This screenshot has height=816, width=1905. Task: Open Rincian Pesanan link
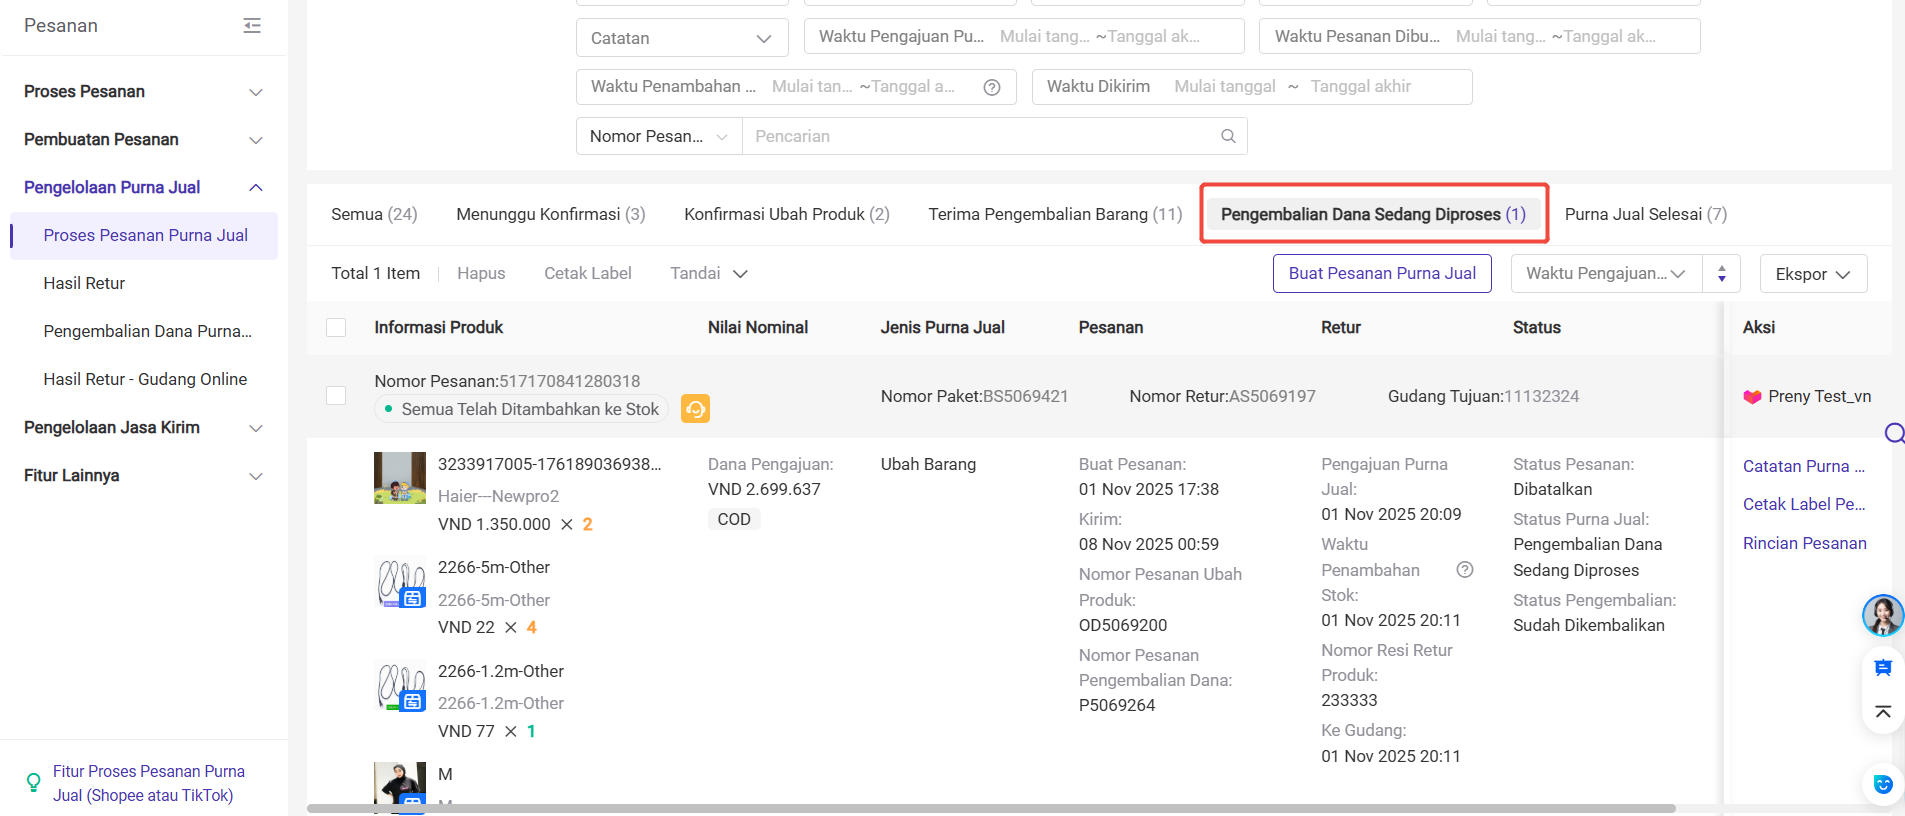tap(1804, 543)
